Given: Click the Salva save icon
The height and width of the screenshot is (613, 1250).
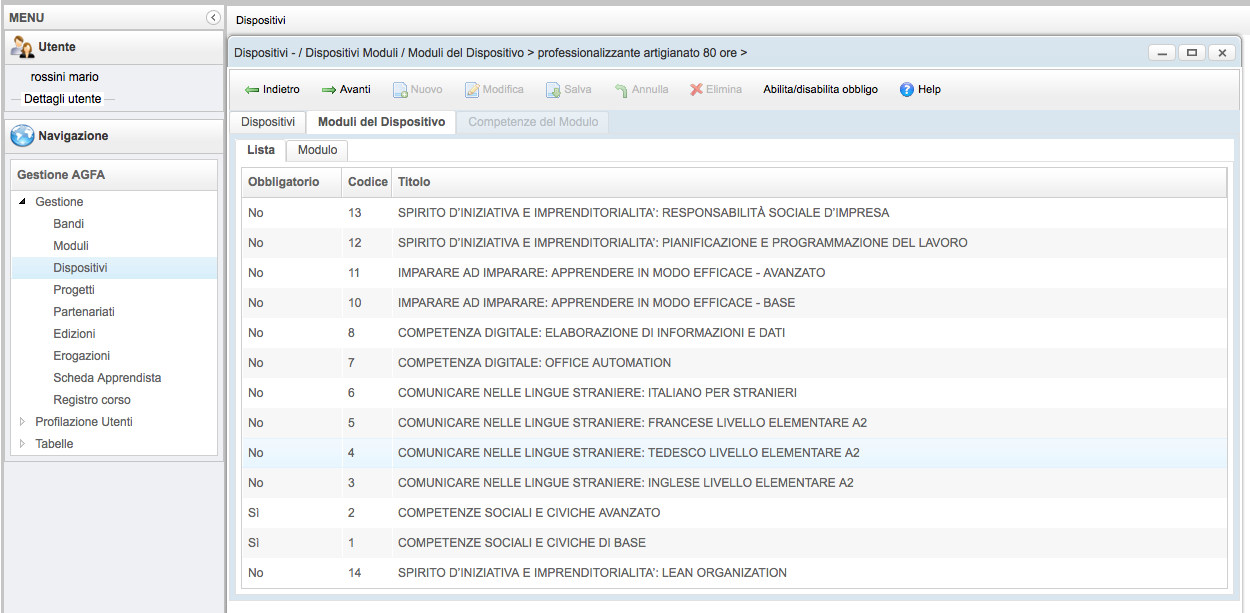Looking at the screenshot, I should [553, 90].
